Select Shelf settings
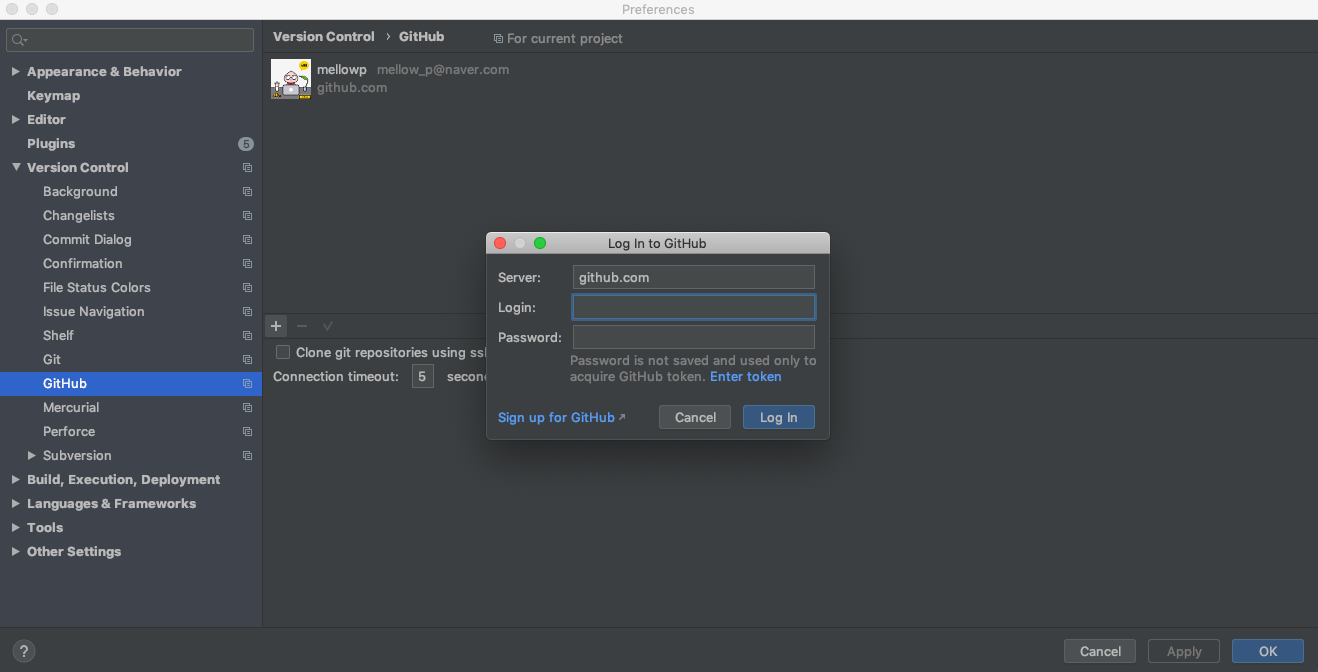This screenshot has height=672, width=1318. pos(58,336)
